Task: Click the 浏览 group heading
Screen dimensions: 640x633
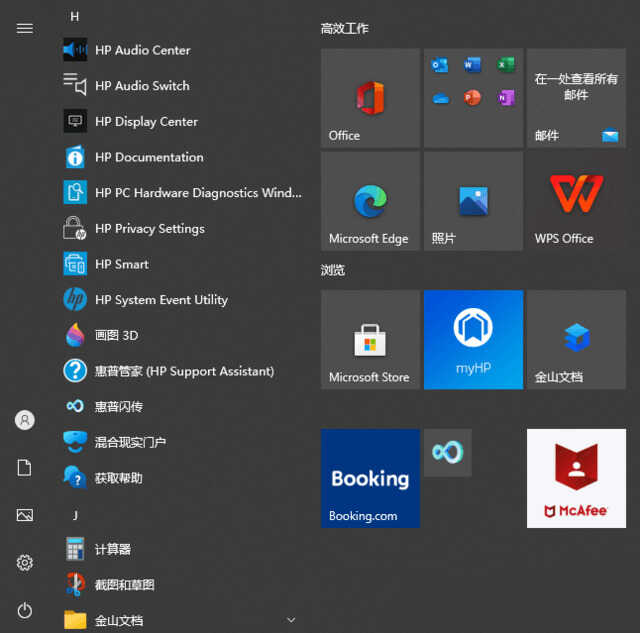Action: click(x=333, y=270)
